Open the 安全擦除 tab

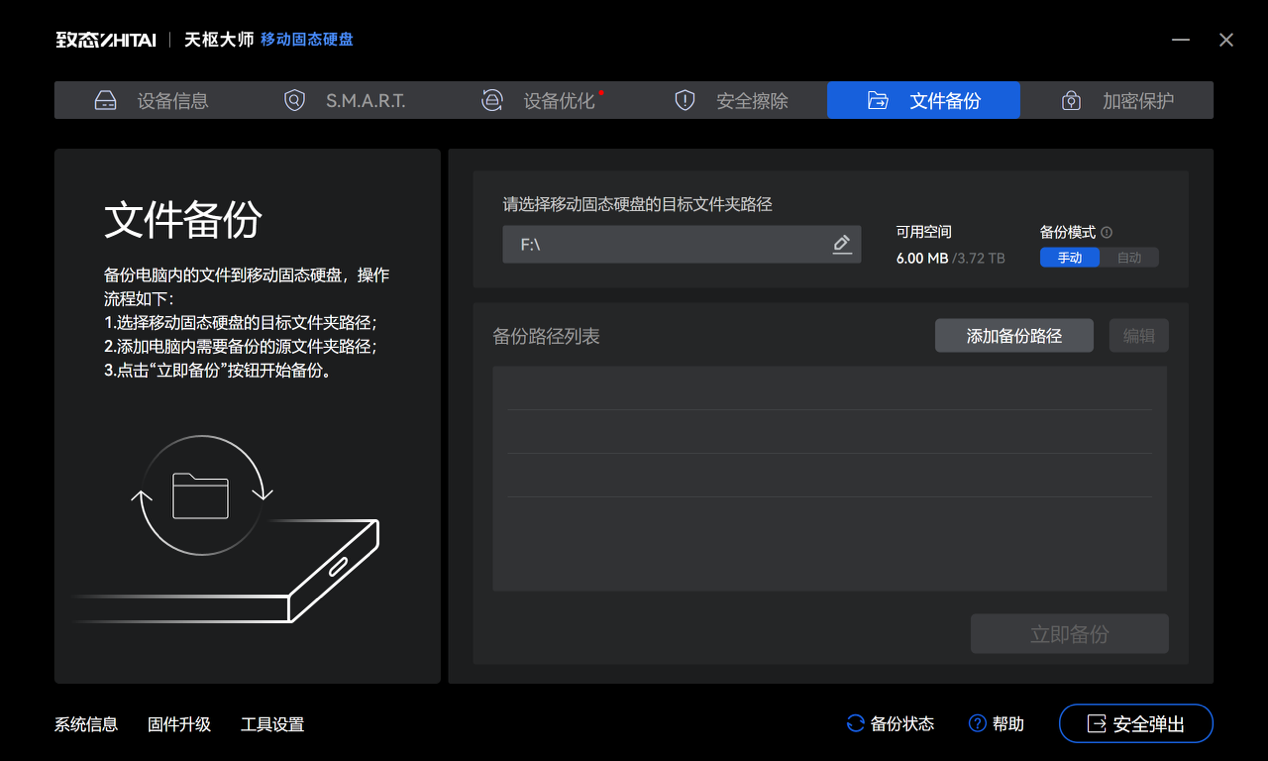(x=735, y=100)
